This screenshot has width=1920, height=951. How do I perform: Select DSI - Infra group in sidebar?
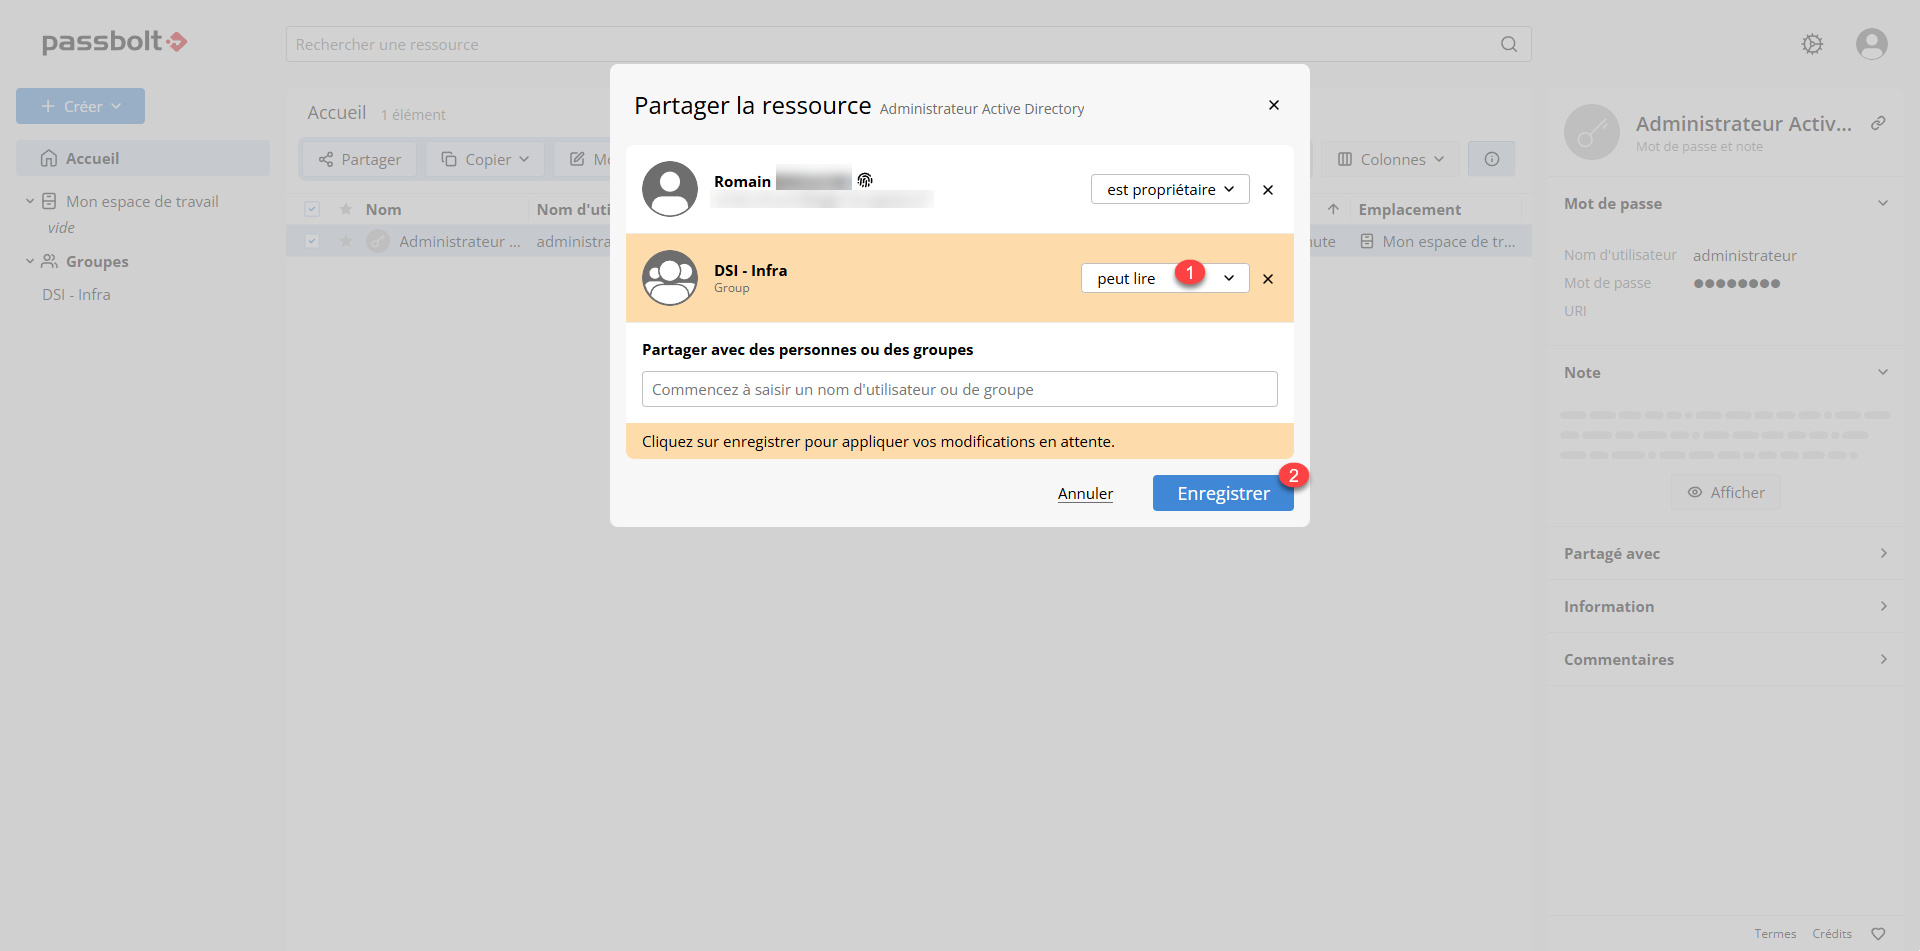coord(76,294)
